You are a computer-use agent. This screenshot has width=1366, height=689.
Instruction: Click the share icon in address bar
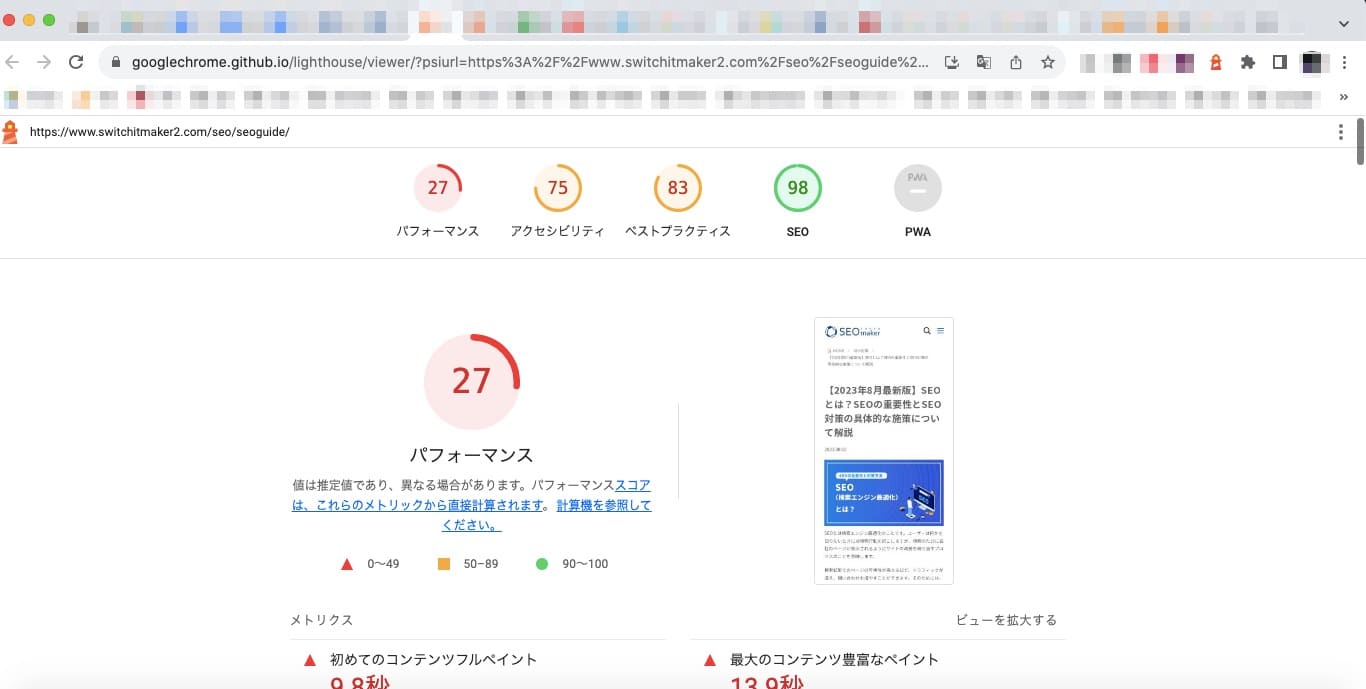[x=1015, y=62]
